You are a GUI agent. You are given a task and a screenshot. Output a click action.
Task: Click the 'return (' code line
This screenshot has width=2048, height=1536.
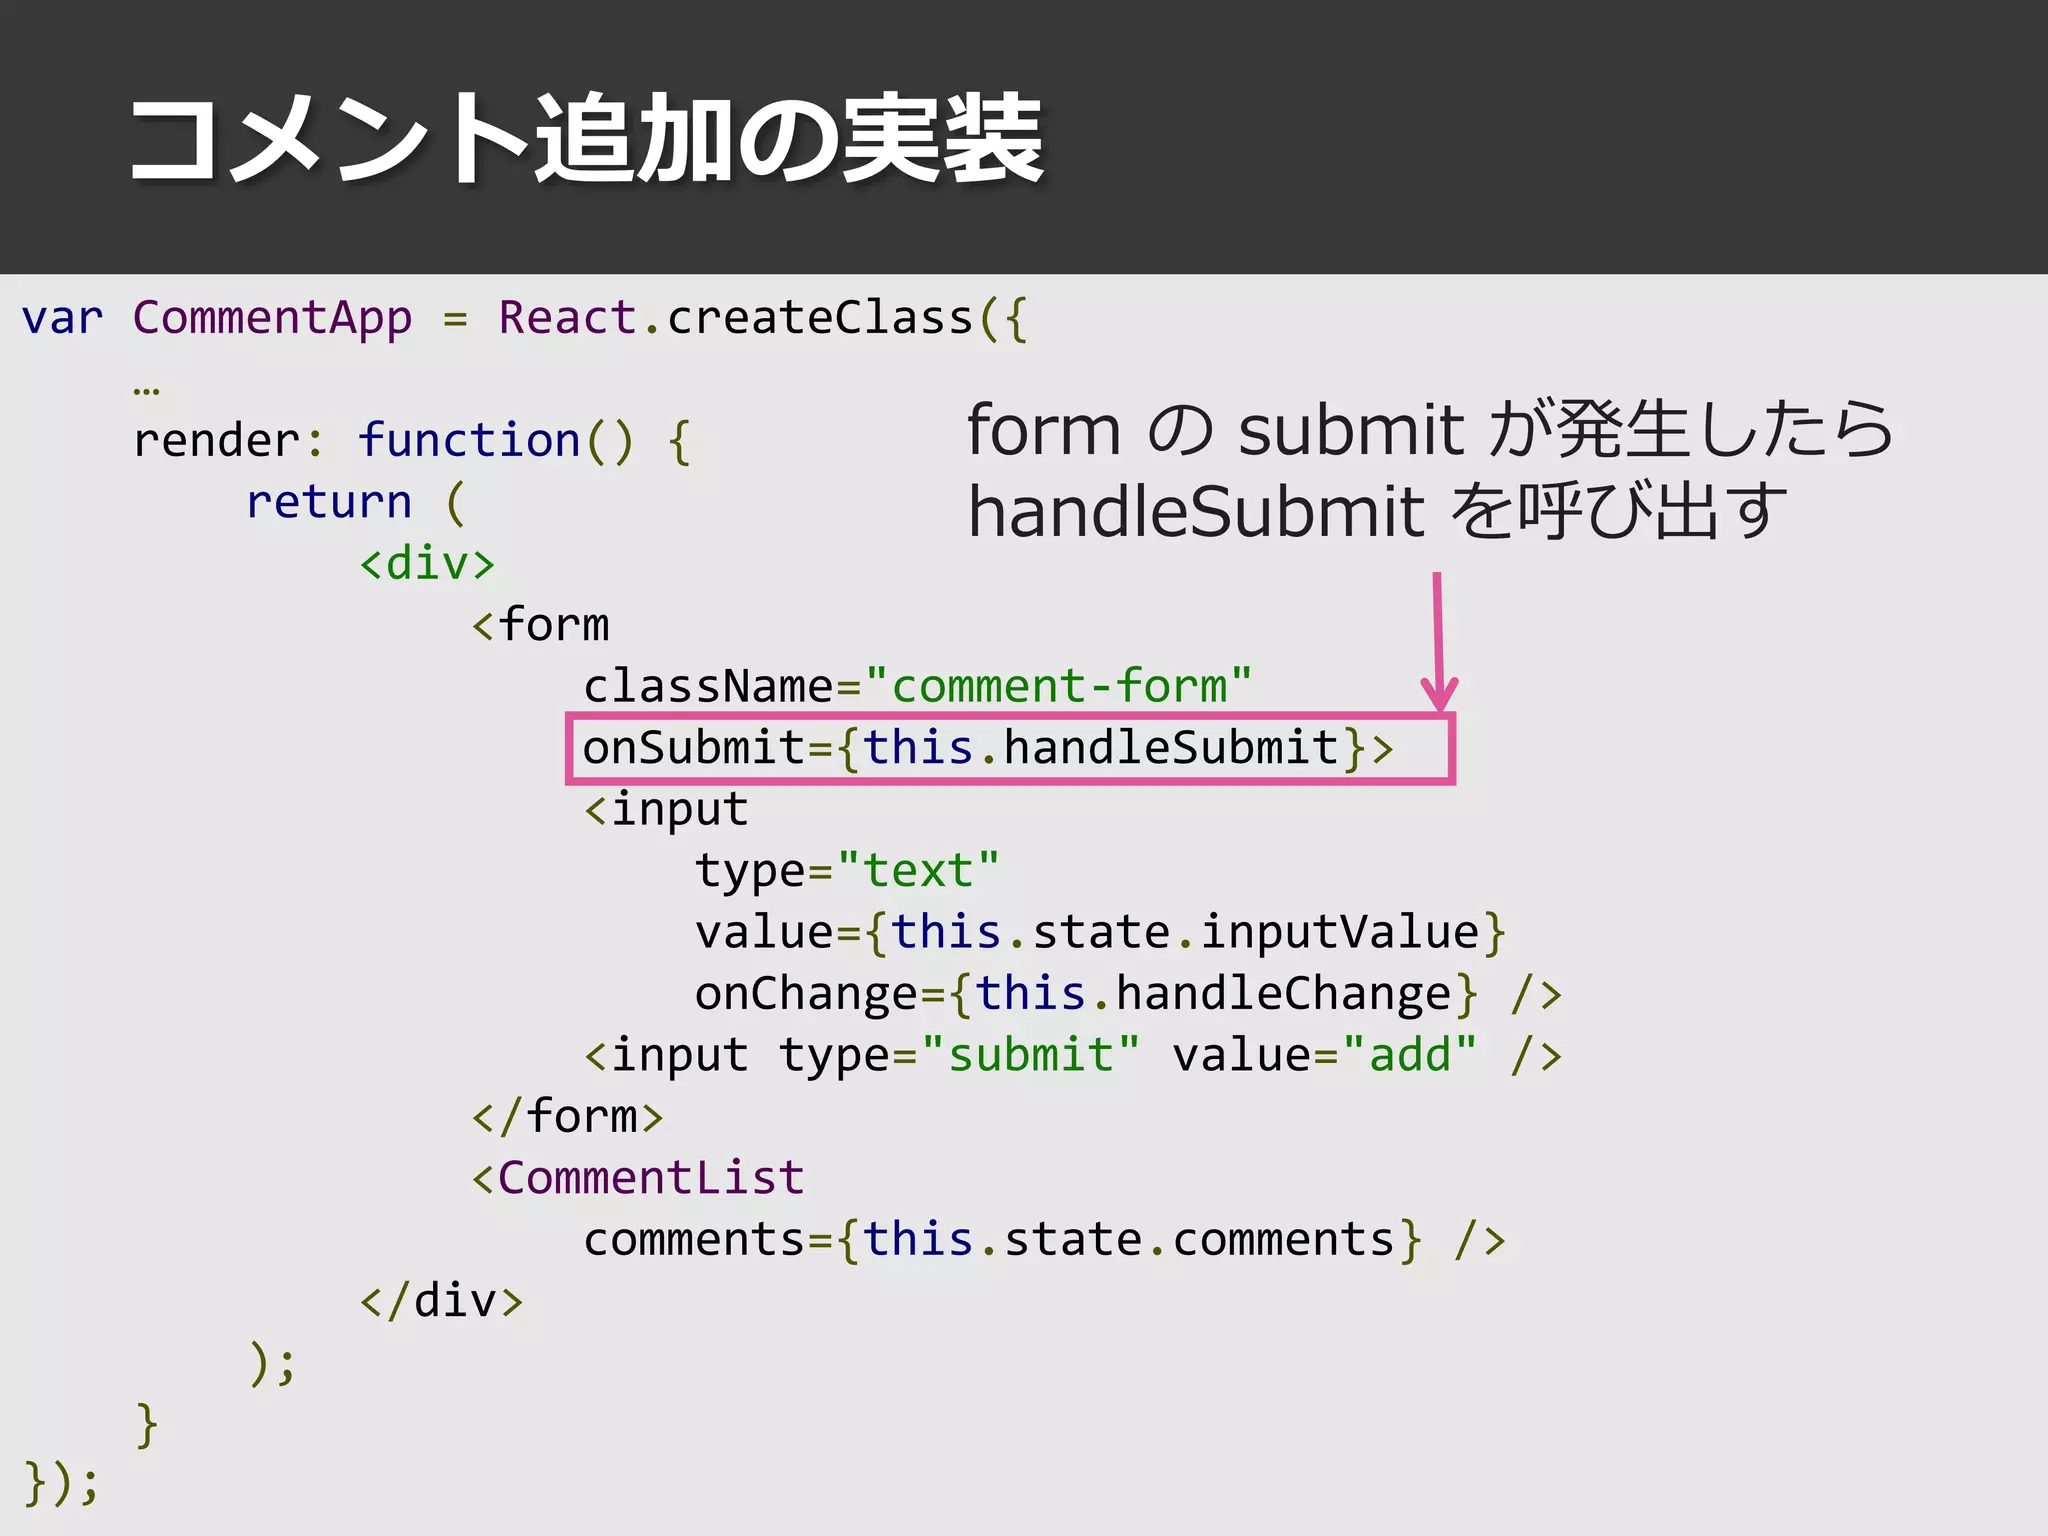tap(356, 502)
